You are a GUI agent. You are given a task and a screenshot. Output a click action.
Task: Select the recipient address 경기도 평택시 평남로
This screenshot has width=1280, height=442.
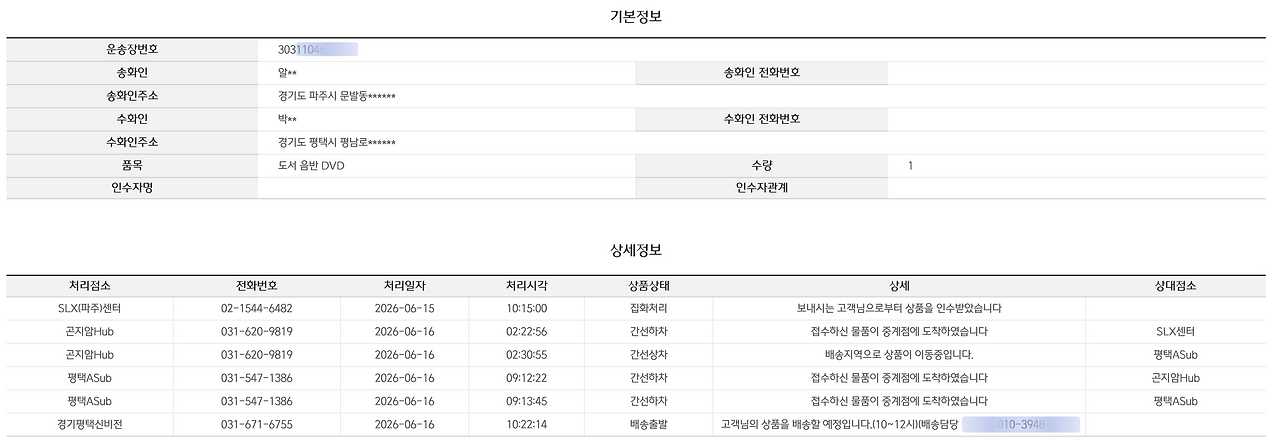pyautogui.click(x=337, y=143)
